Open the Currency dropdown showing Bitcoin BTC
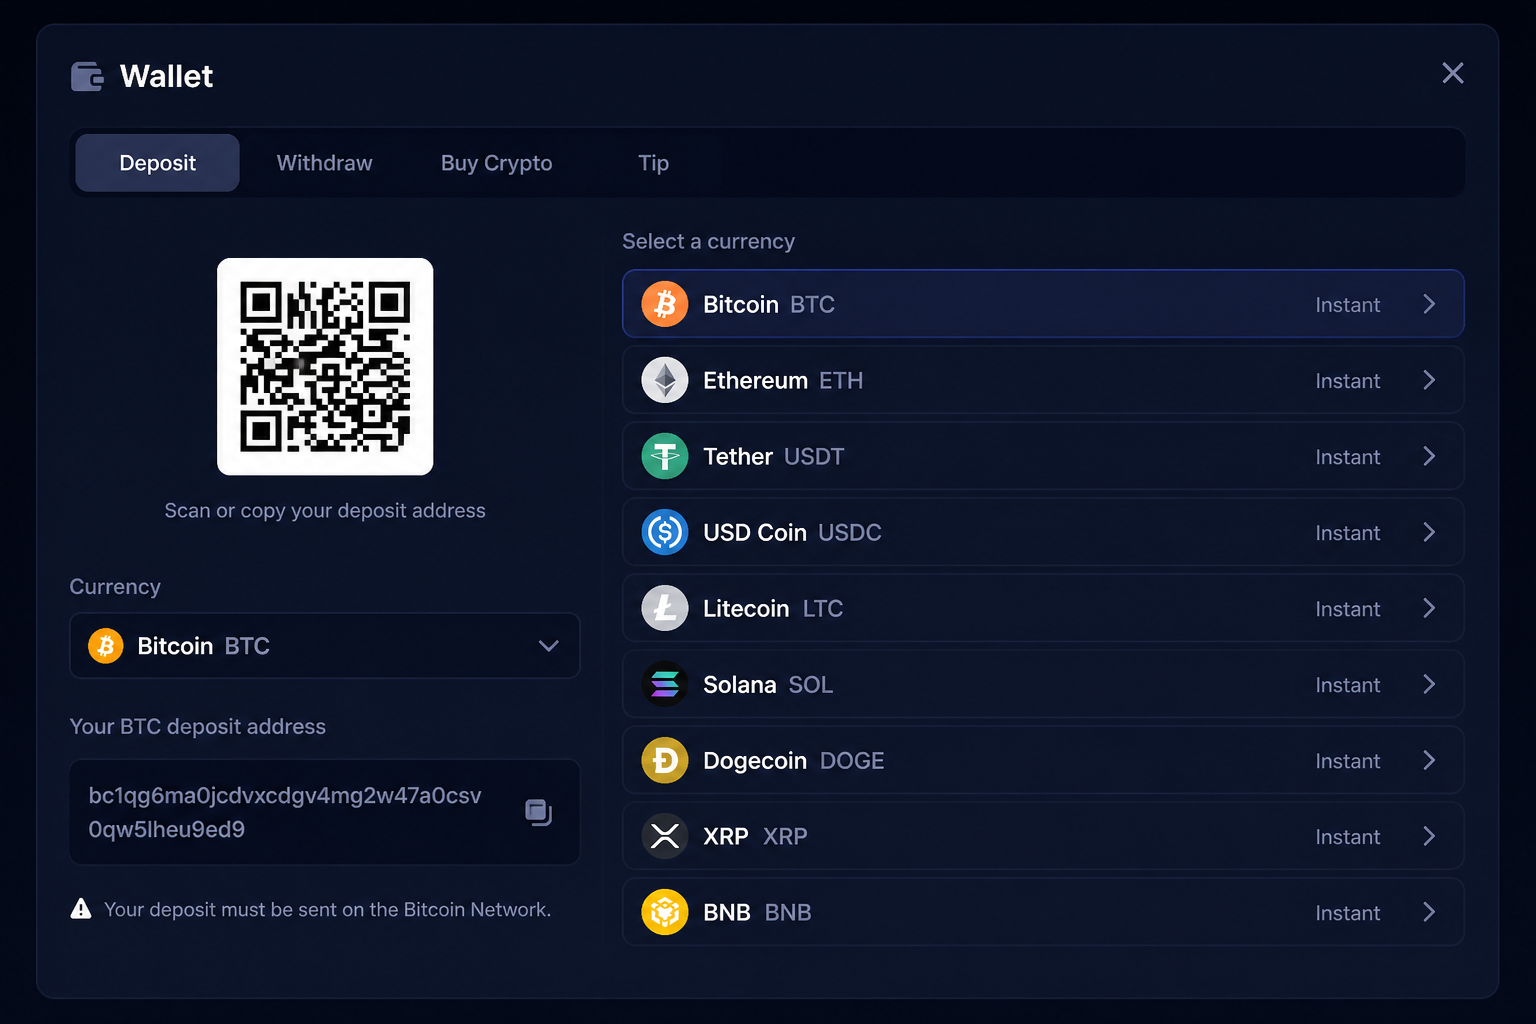 [324, 646]
